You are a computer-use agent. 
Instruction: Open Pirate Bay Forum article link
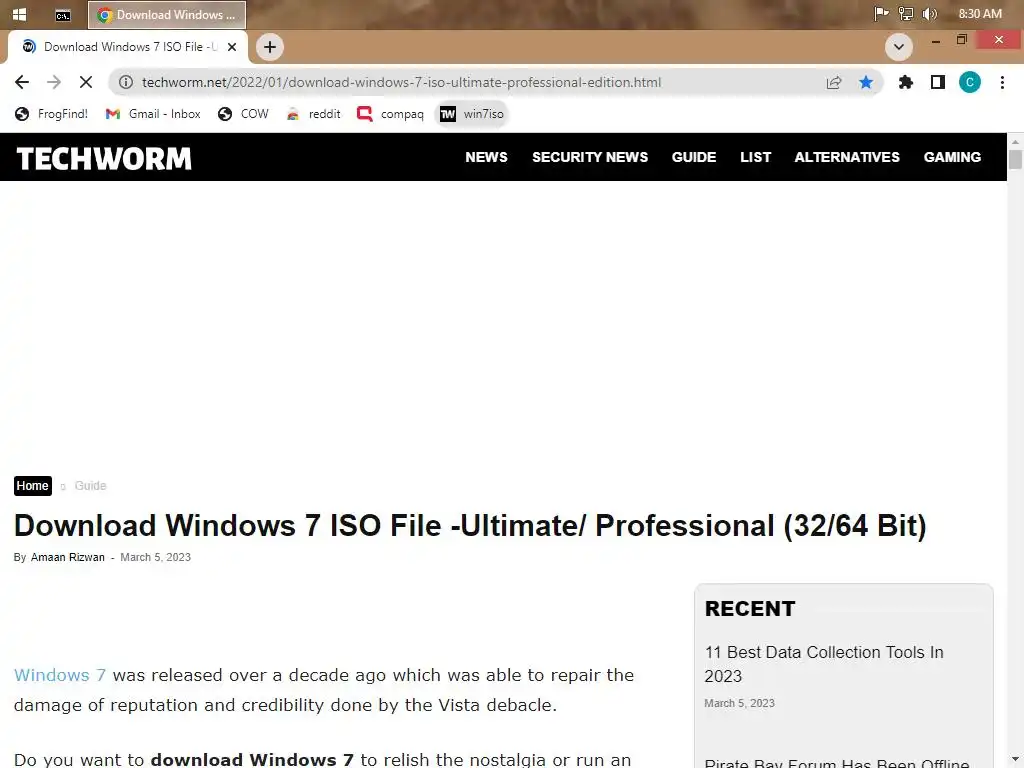(837, 762)
